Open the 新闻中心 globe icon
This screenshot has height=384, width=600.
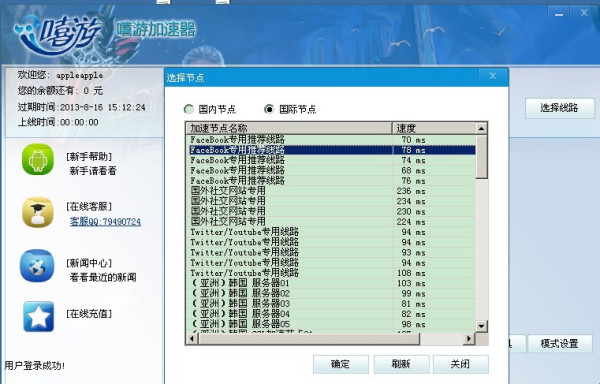(x=37, y=265)
